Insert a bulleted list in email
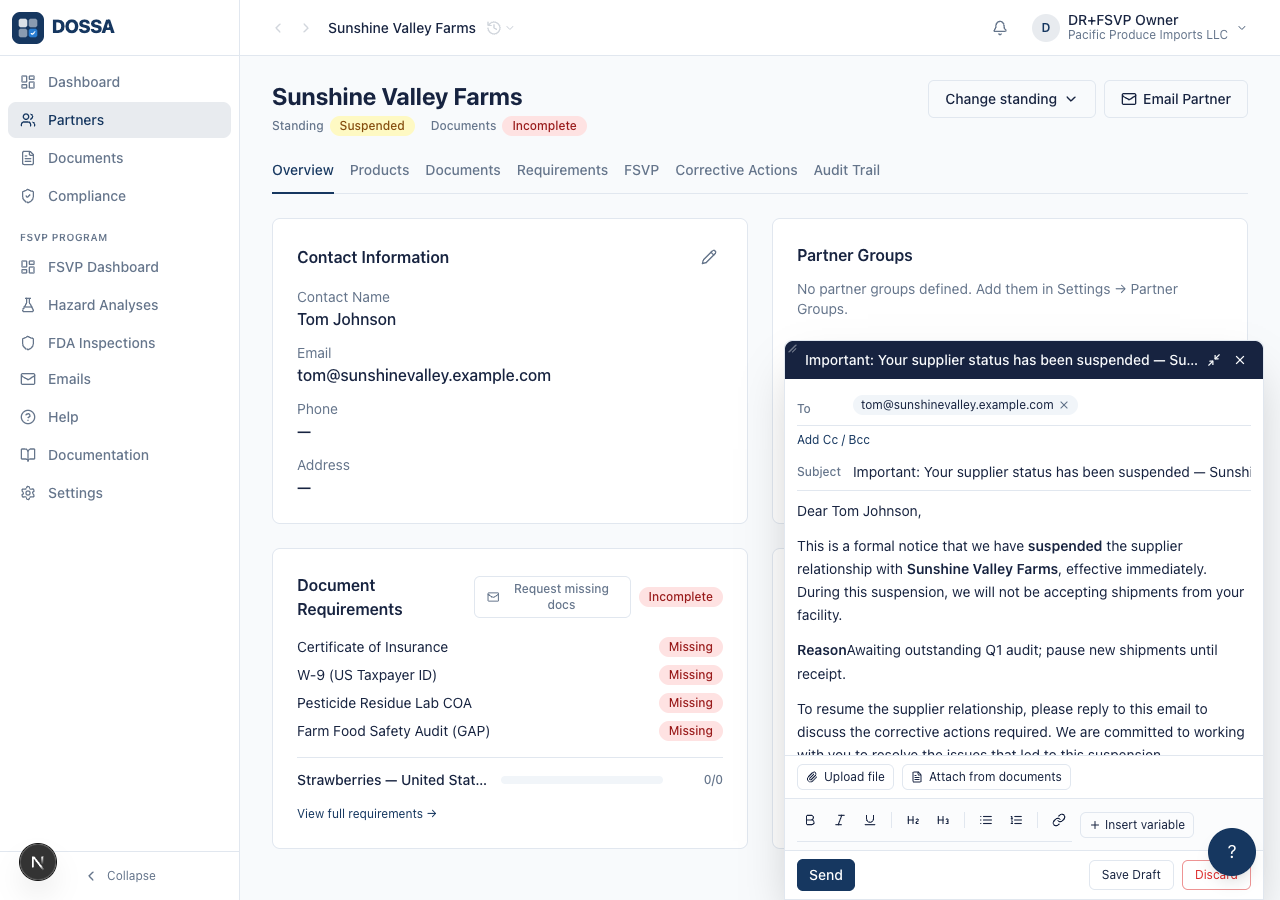 click(986, 820)
